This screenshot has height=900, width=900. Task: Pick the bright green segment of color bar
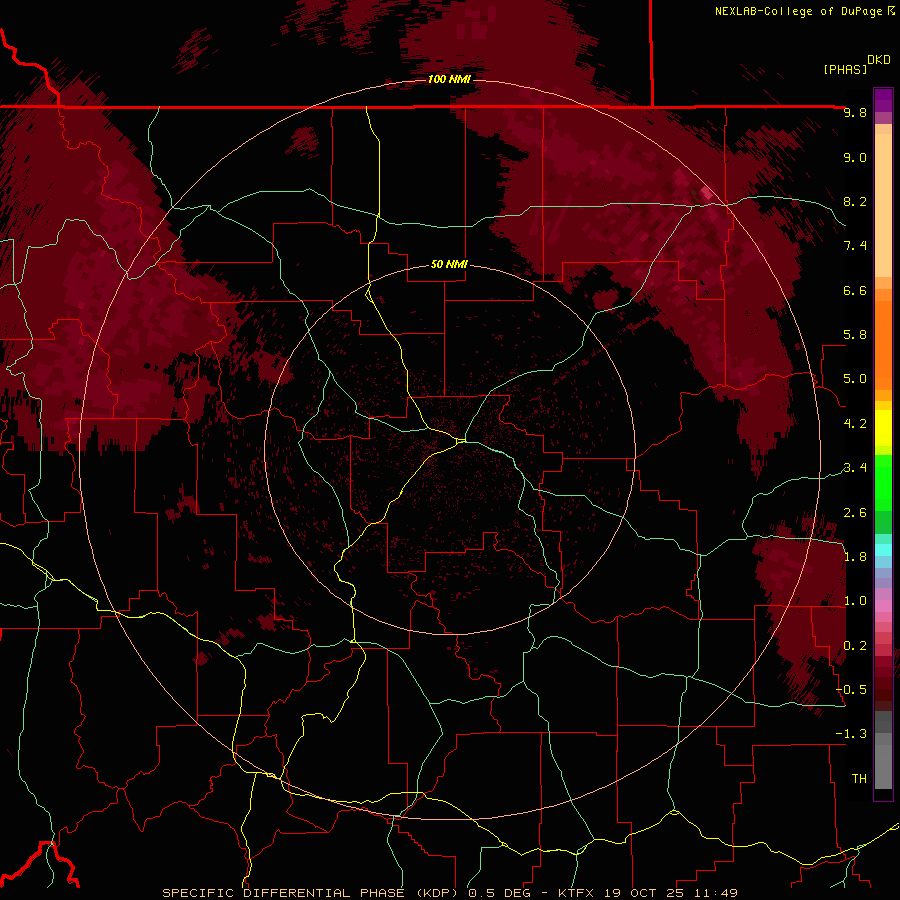[883, 482]
